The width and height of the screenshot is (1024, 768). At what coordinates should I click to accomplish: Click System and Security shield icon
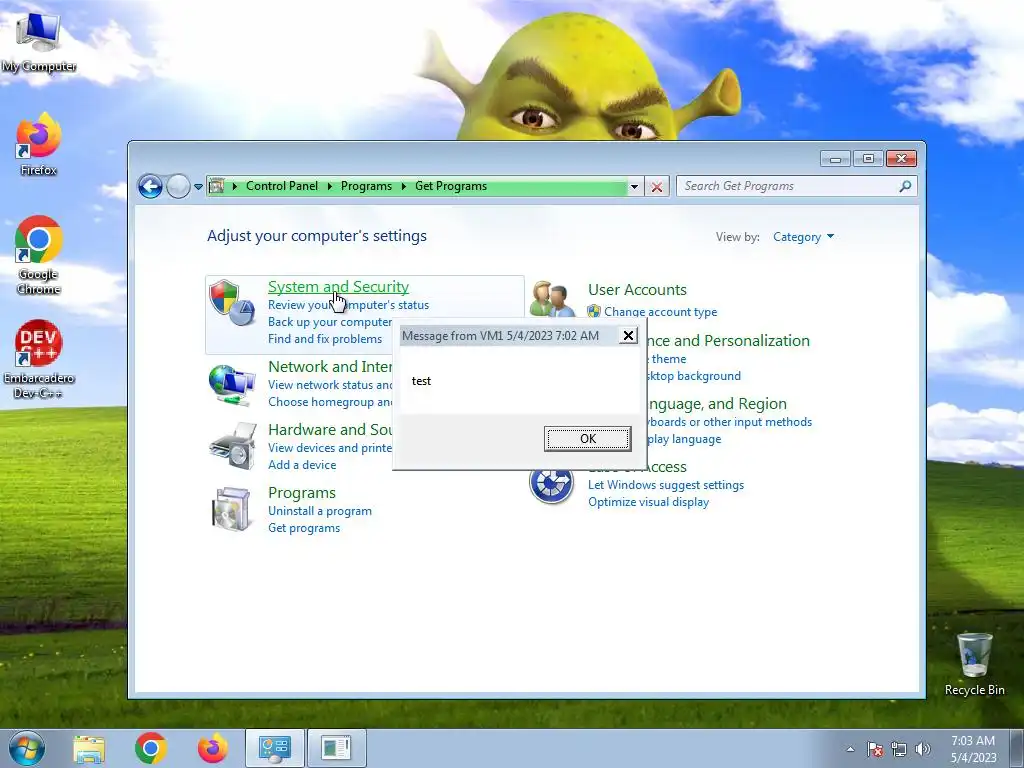(232, 303)
